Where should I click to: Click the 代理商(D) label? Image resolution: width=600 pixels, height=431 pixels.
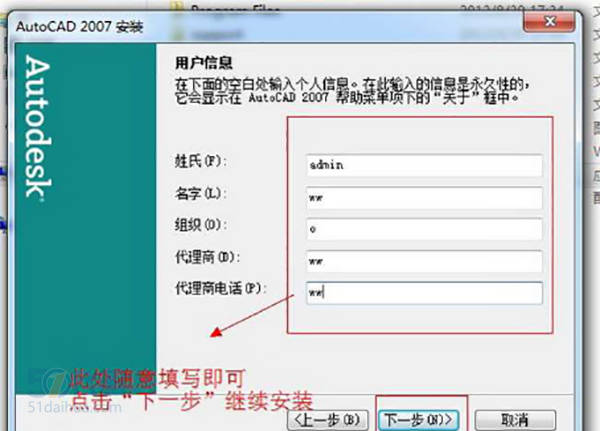pyautogui.click(x=207, y=257)
